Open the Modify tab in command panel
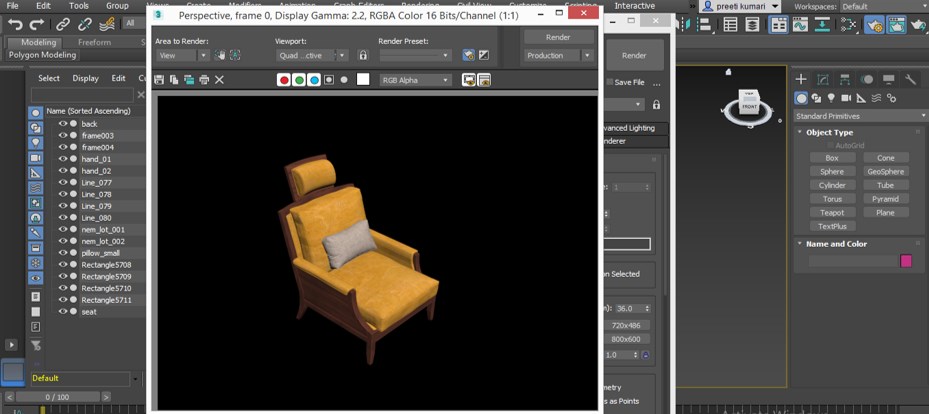Screen dimensions: 929x414 click(x=823, y=79)
